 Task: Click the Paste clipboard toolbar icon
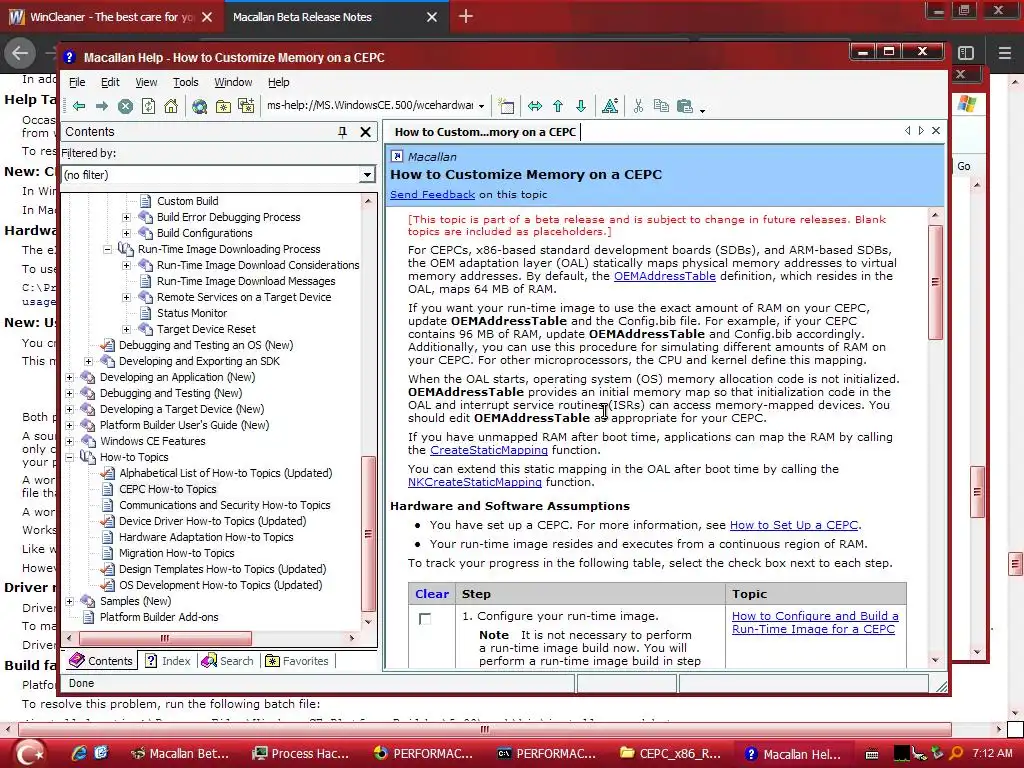pos(684,106)
